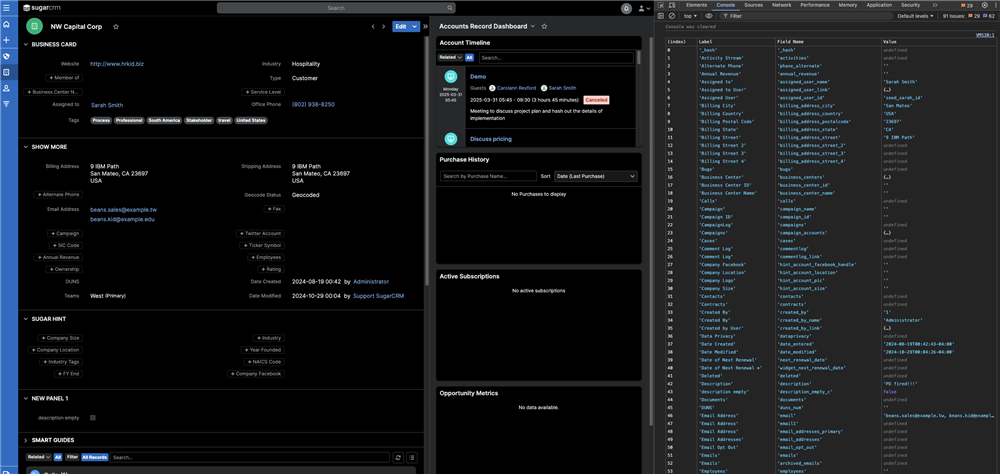Toggle the All button in Account Timeline
This screenshot has height=474, width=1000.
(469, 58)
